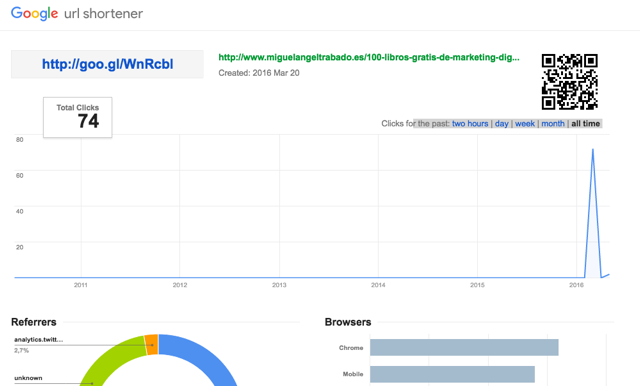Select the unknown referrer label
Screen dimensions: 640x386
tap(28, 378)
